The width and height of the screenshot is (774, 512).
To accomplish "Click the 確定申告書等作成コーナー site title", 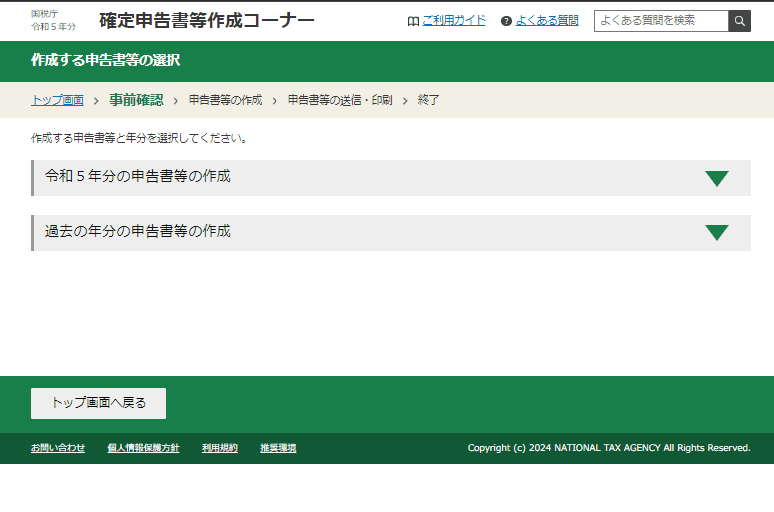I will coord(207,21).
